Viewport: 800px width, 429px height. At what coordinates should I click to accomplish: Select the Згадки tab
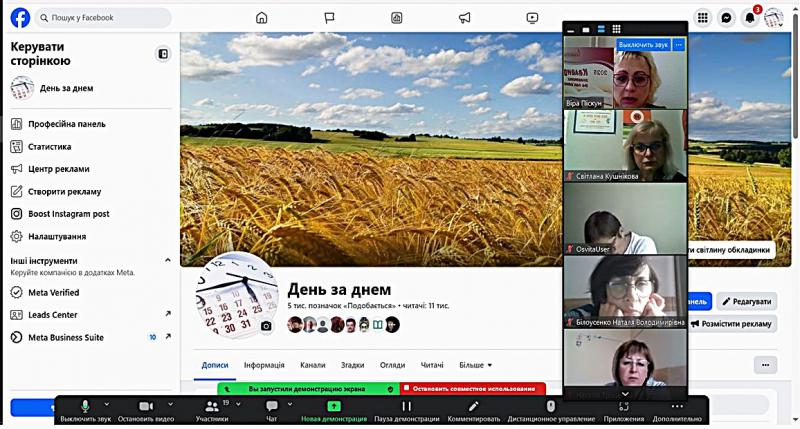(x=352, y=365)
